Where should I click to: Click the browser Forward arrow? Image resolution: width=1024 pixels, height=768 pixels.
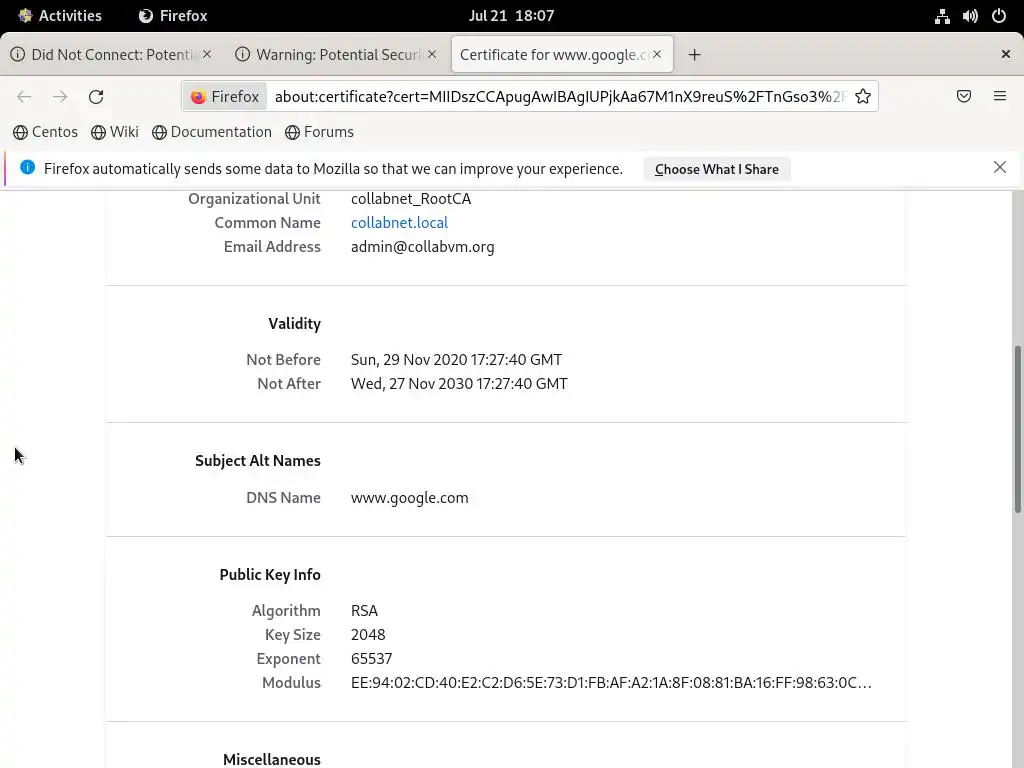(x=60, y=97)
